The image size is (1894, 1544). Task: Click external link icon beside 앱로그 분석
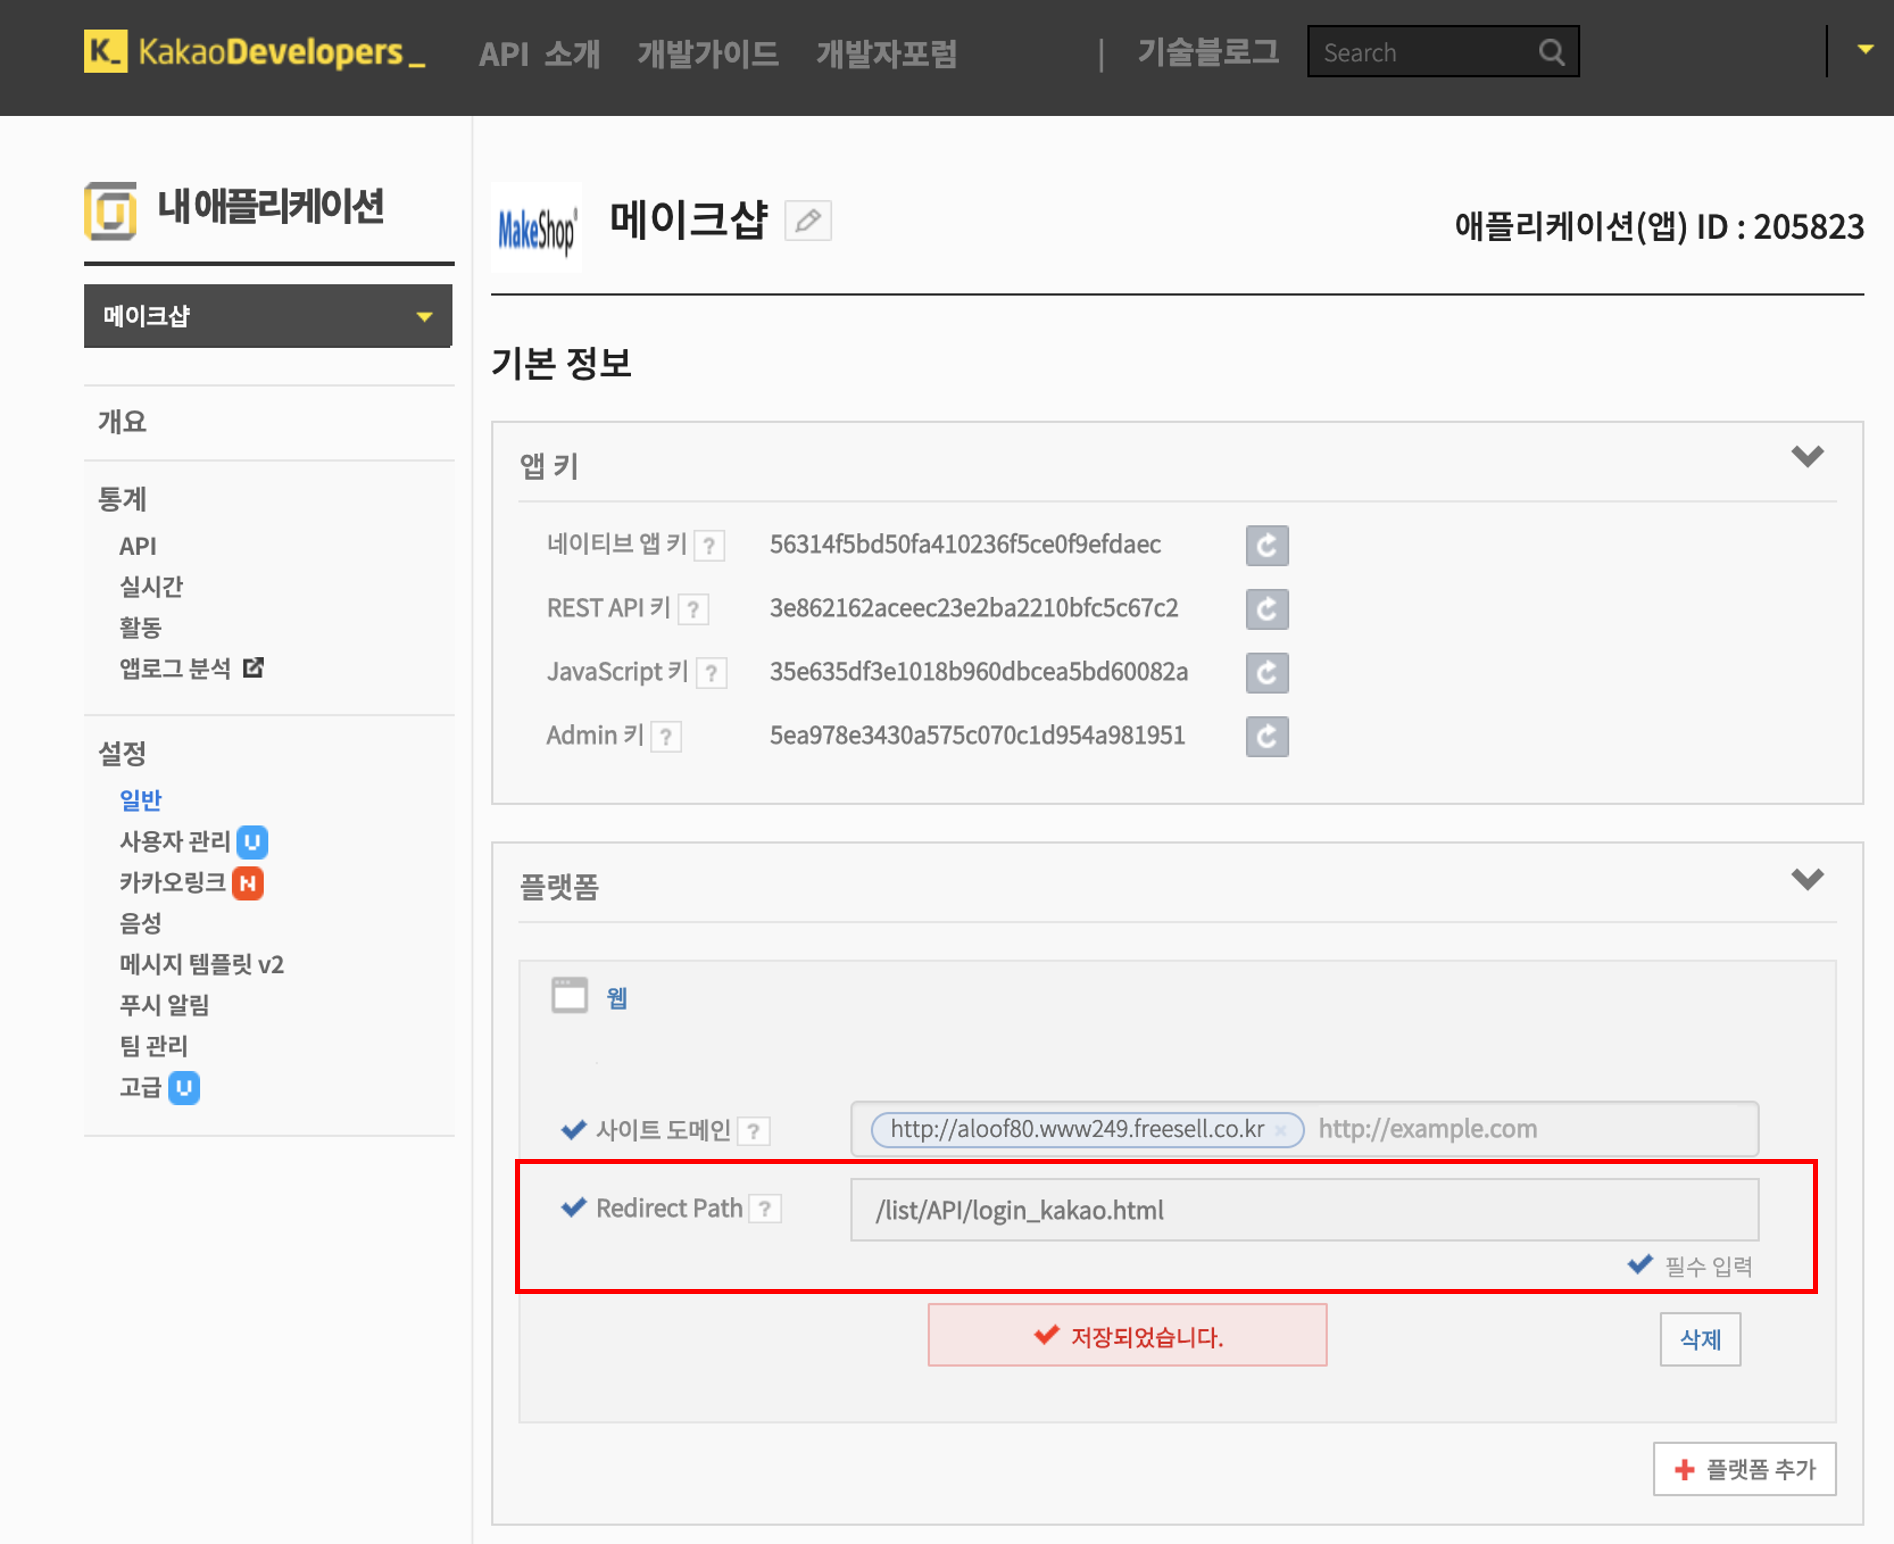(253, 667)
